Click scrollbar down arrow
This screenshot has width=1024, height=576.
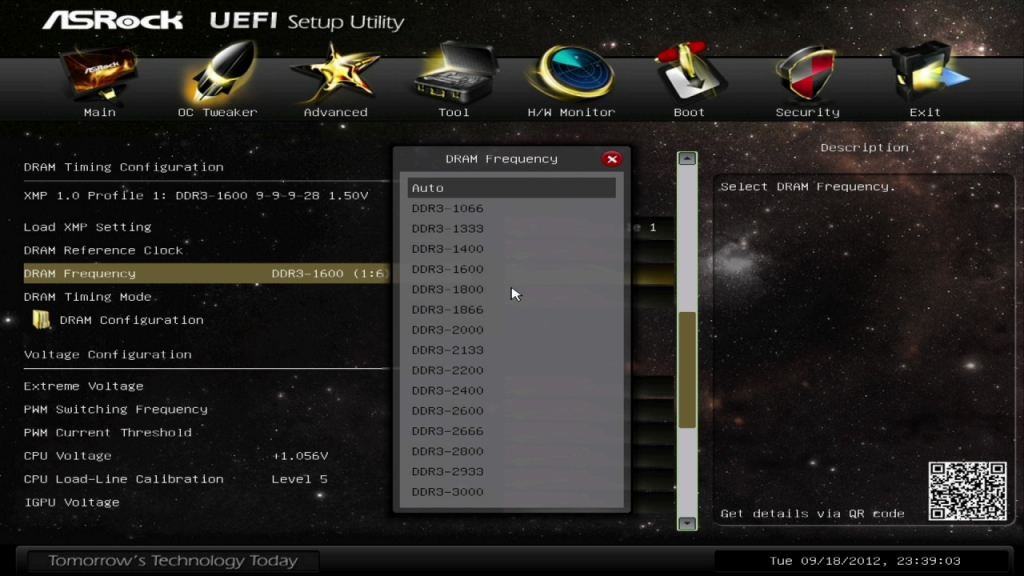click(x=687, y=523)
